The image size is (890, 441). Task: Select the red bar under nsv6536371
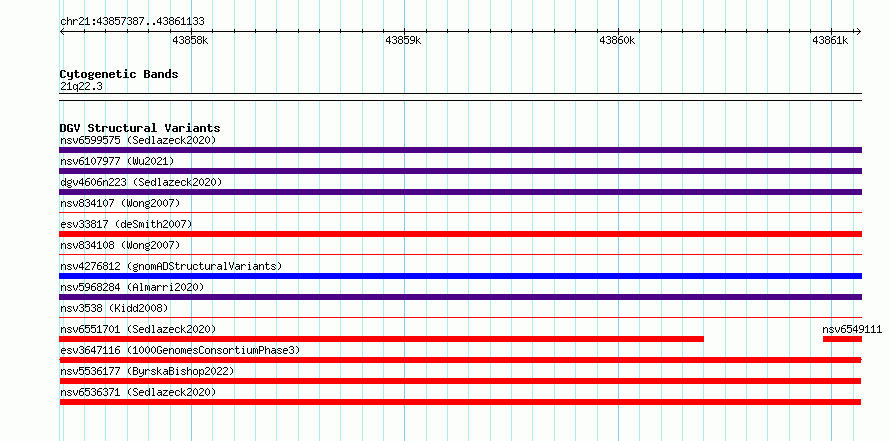click(460, 402)
